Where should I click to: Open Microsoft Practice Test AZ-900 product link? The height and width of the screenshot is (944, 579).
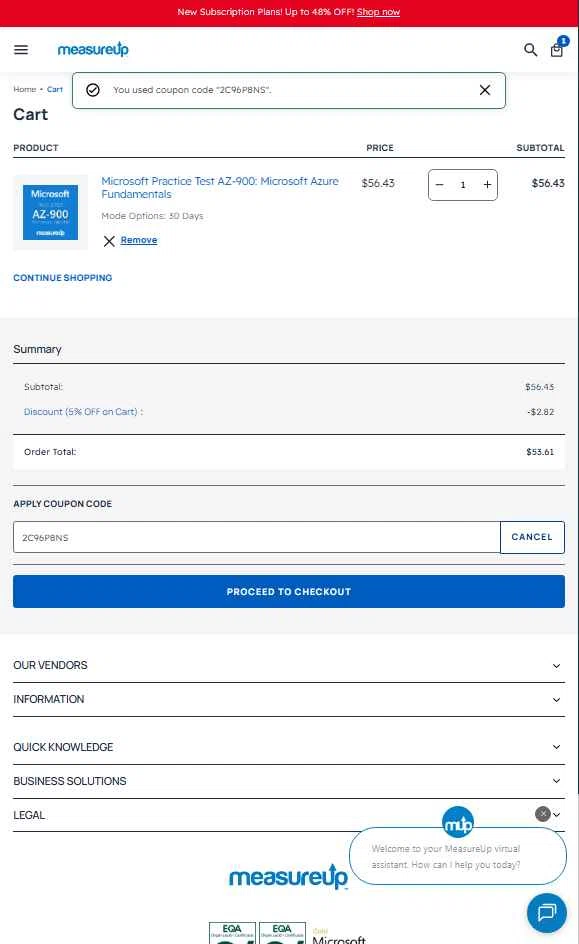point(220,187)
